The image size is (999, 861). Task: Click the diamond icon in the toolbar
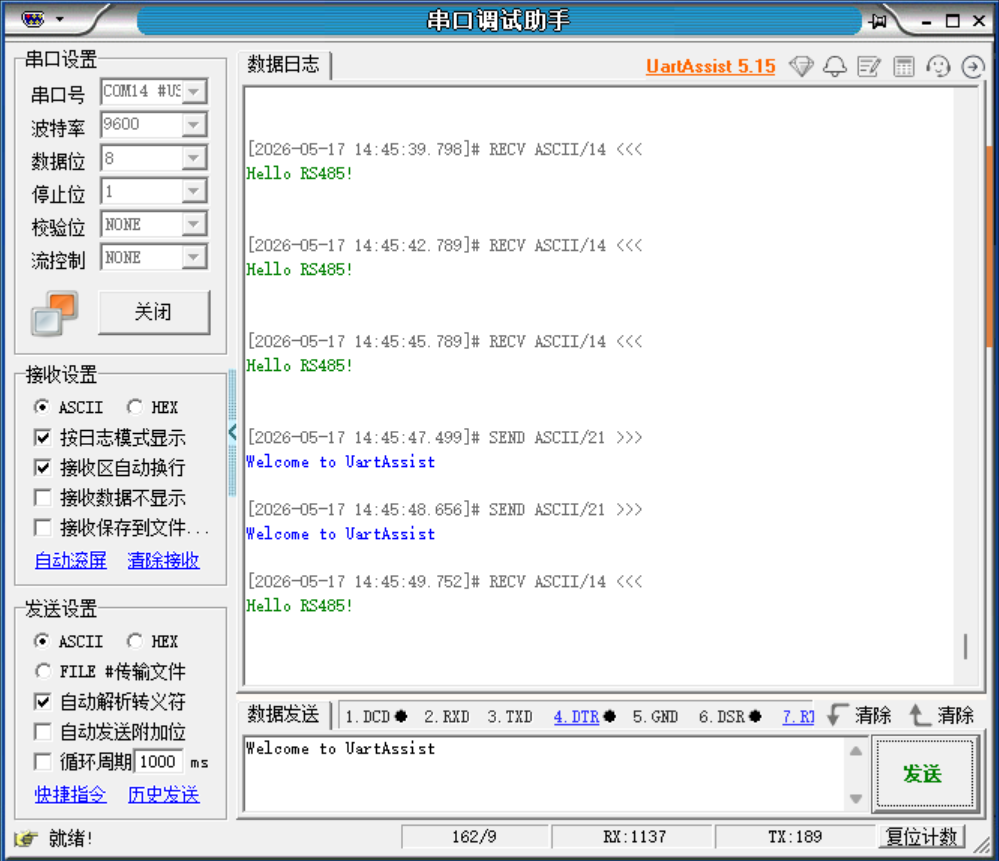[801, 66]
